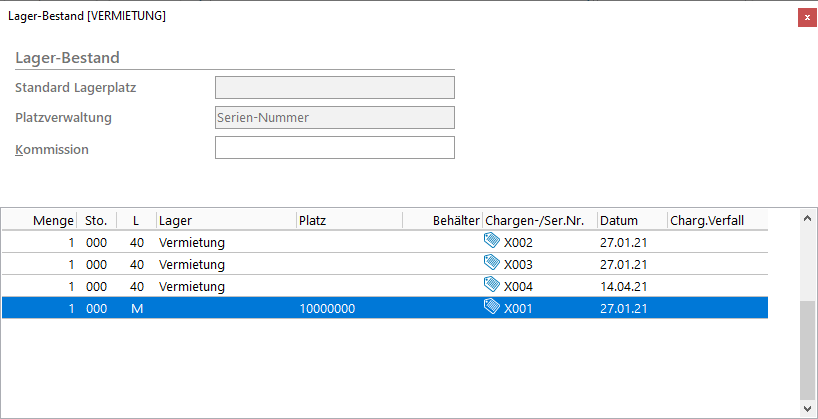Click the tag icon in the X001 row

[491, 307]
